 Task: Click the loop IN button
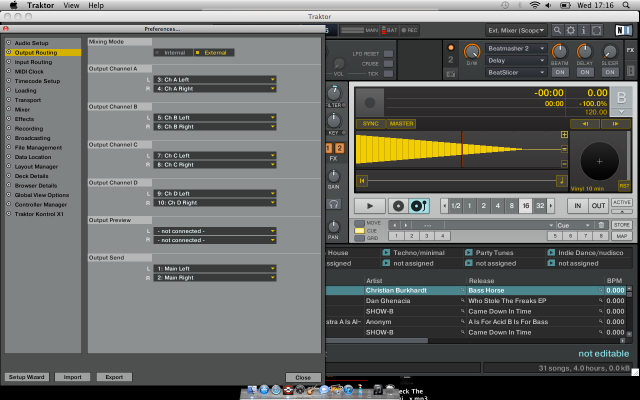click(578, 206)
